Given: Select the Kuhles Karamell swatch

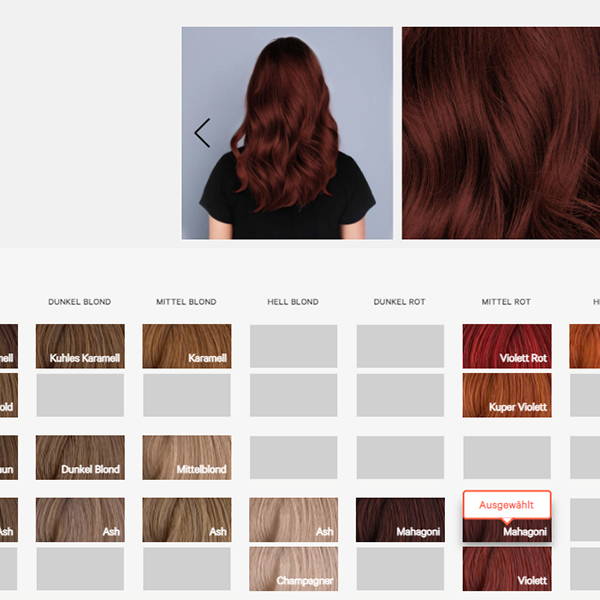Looking at the screenshot, I should point(80,346).
